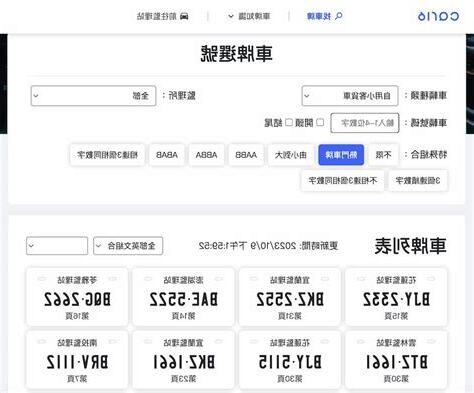
Task: Click 第14頁 under the BAE-5522 plate
Action: pyautogui.click(x=183, y=316)
